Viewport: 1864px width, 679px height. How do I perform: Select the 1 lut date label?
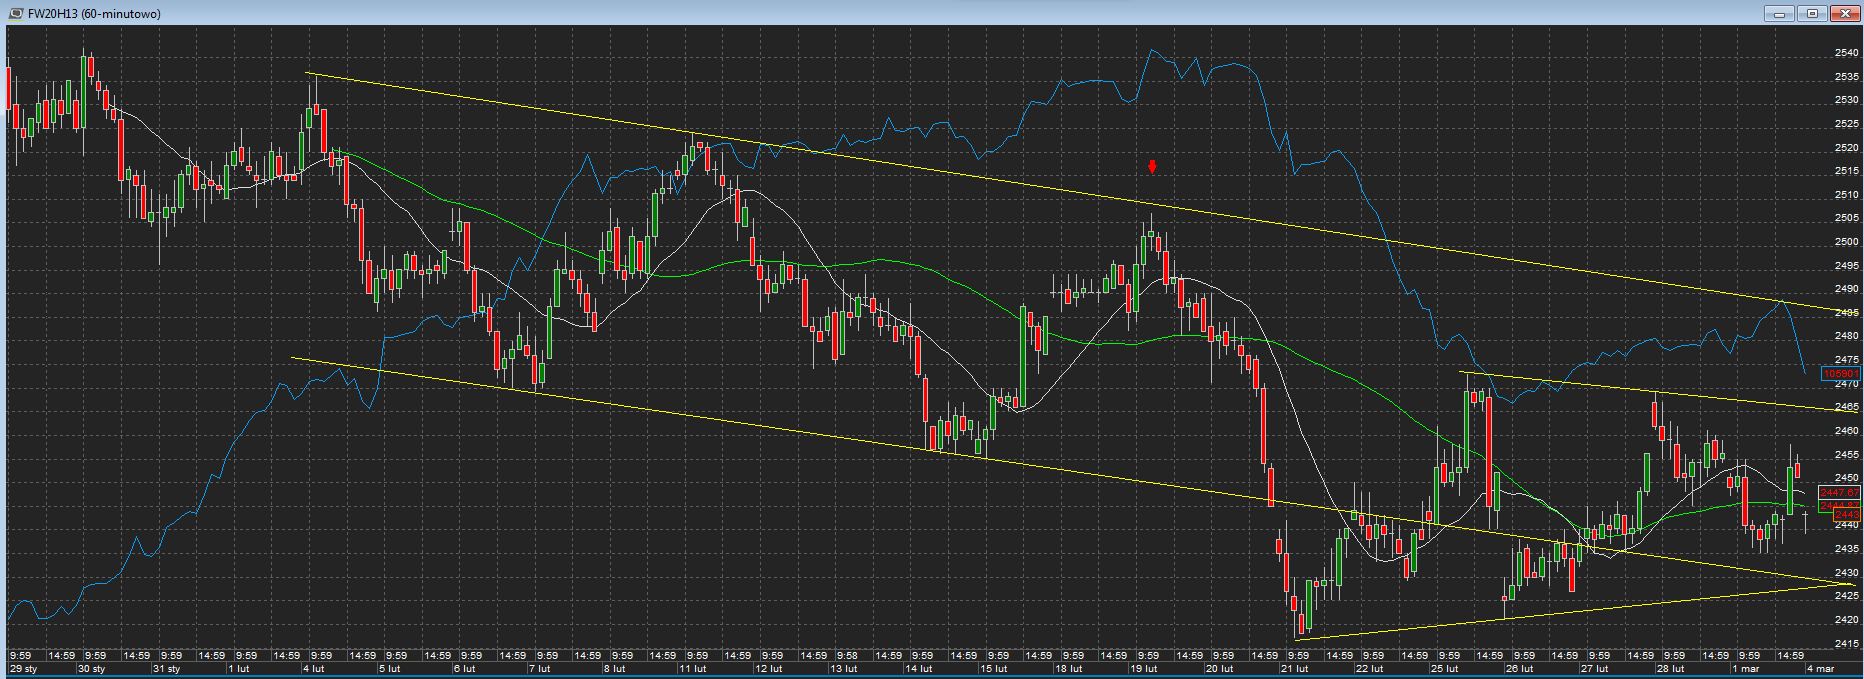(x=241, y=669)
